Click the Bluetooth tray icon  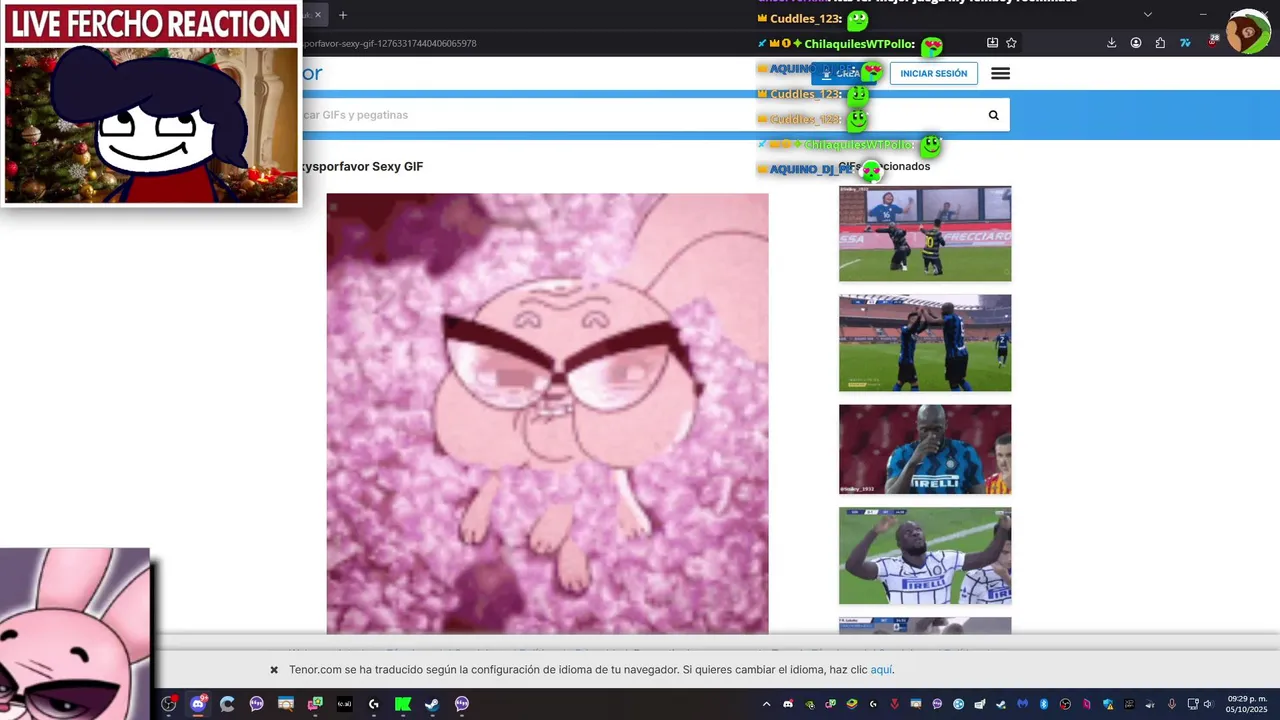[1043, 704]
